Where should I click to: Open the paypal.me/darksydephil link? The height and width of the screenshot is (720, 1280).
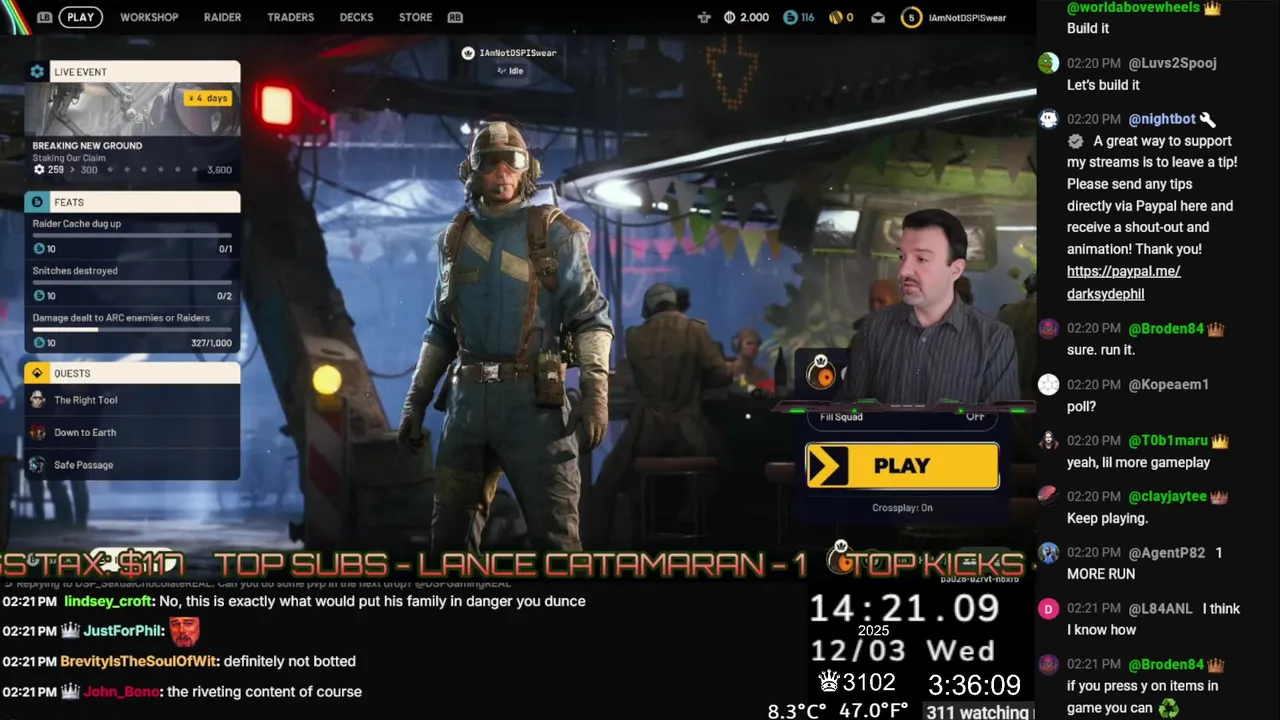coord(1123,283)
